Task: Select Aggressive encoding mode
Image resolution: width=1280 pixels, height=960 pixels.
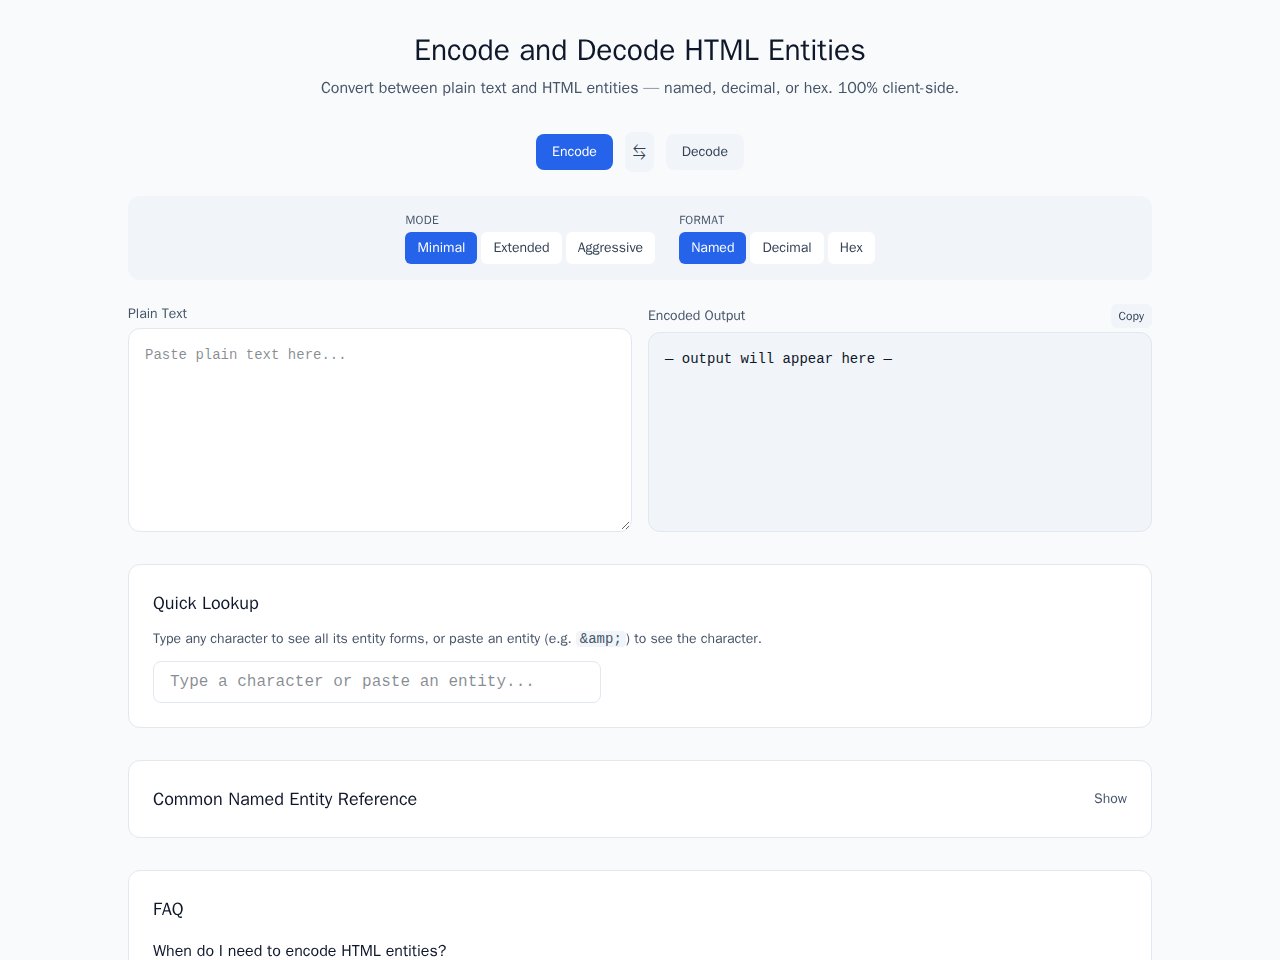Action: (x=610, y=248)
